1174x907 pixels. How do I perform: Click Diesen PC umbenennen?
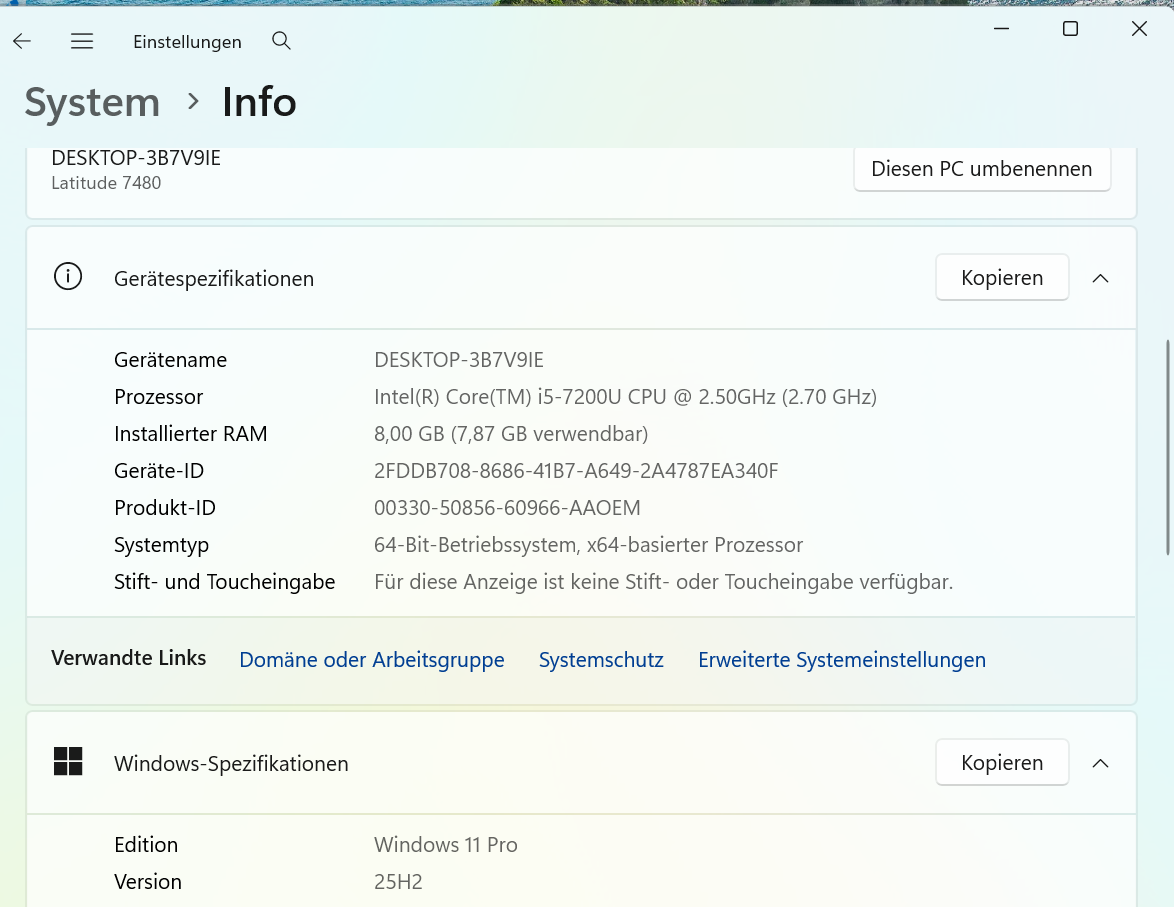pos(982,169)
